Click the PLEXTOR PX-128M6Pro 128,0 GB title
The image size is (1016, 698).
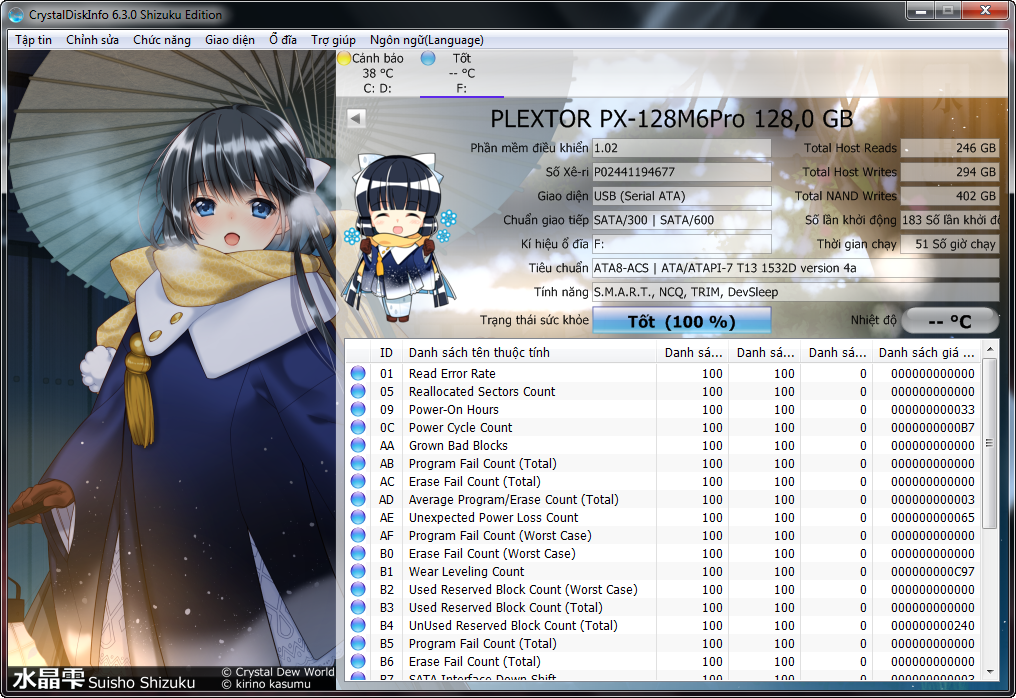tap(671, 119)
